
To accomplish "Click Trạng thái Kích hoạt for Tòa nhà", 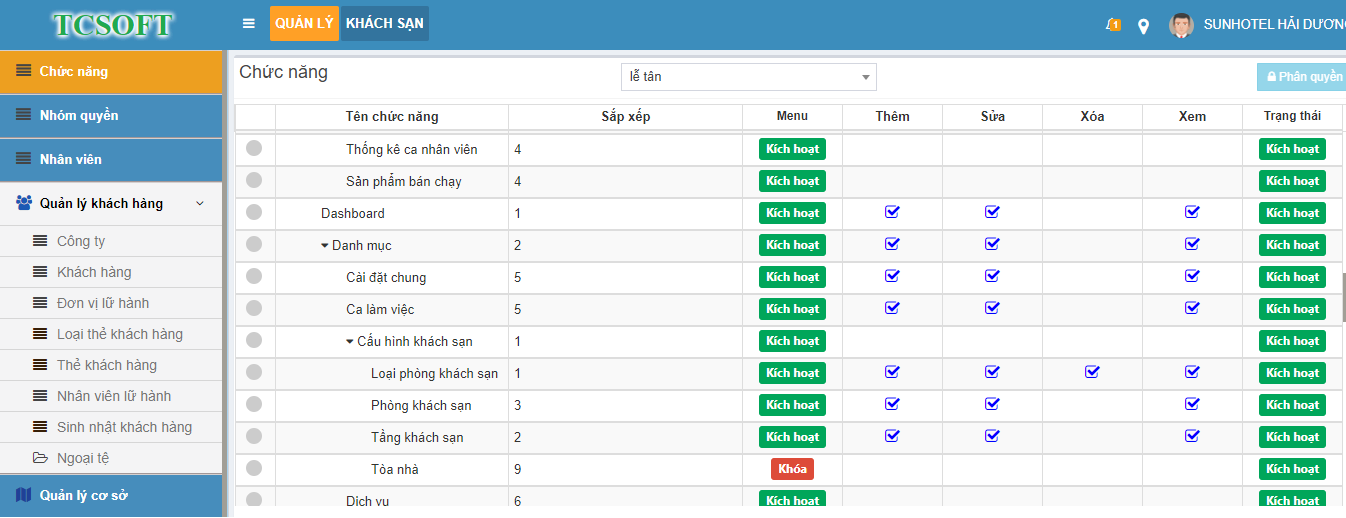I will pyautogui.click(x=1292, y=469).
